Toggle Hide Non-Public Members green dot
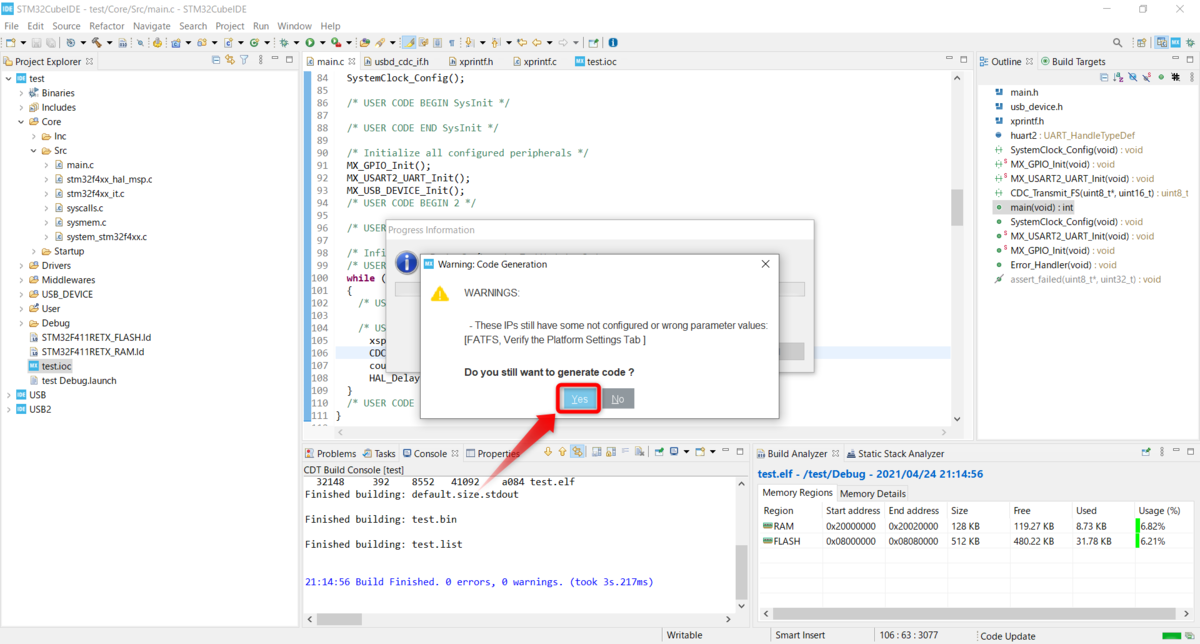This screenshot has height=644, width=1200. [x=1161, y=77]
